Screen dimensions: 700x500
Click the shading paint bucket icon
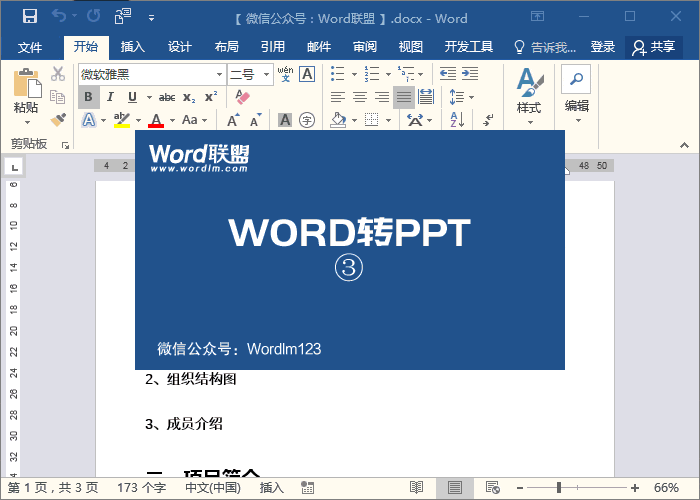[338, 120]
